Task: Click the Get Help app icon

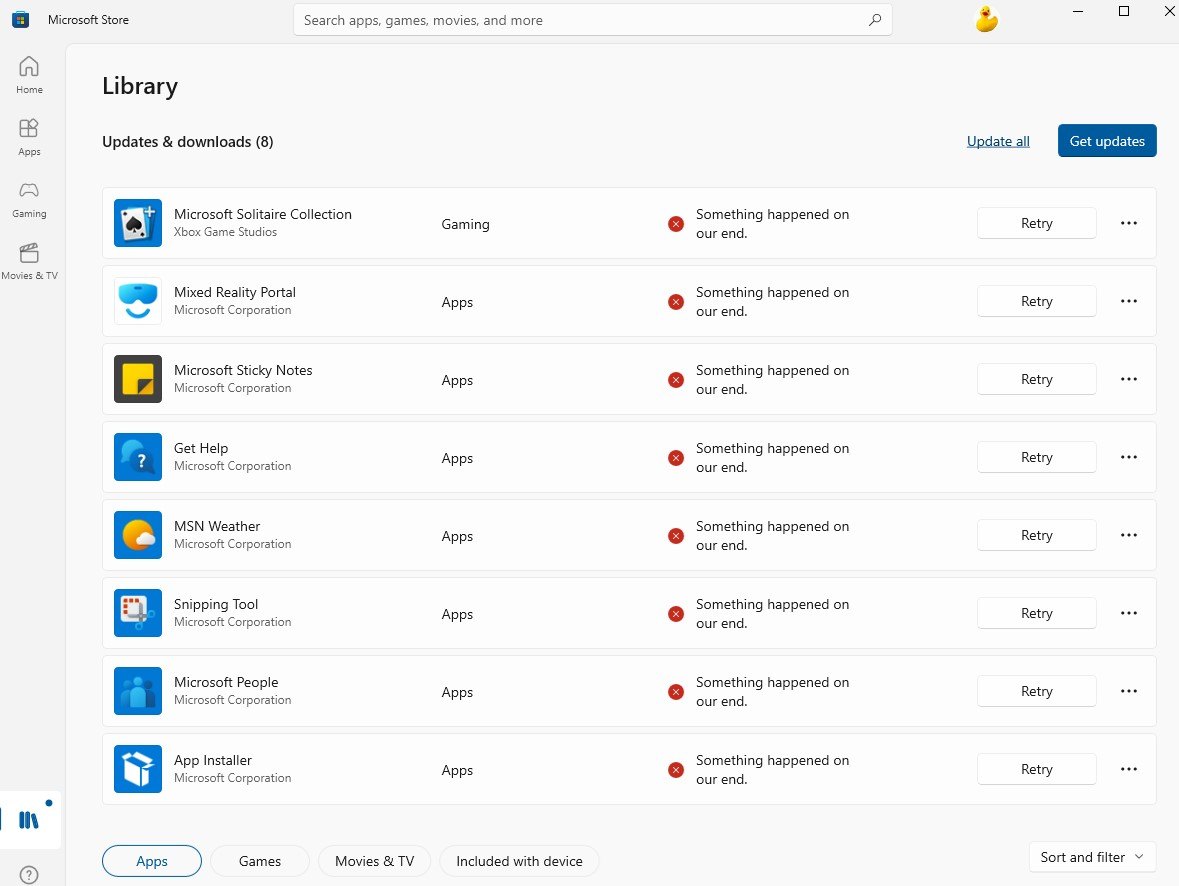Action: tap(138, 457)
